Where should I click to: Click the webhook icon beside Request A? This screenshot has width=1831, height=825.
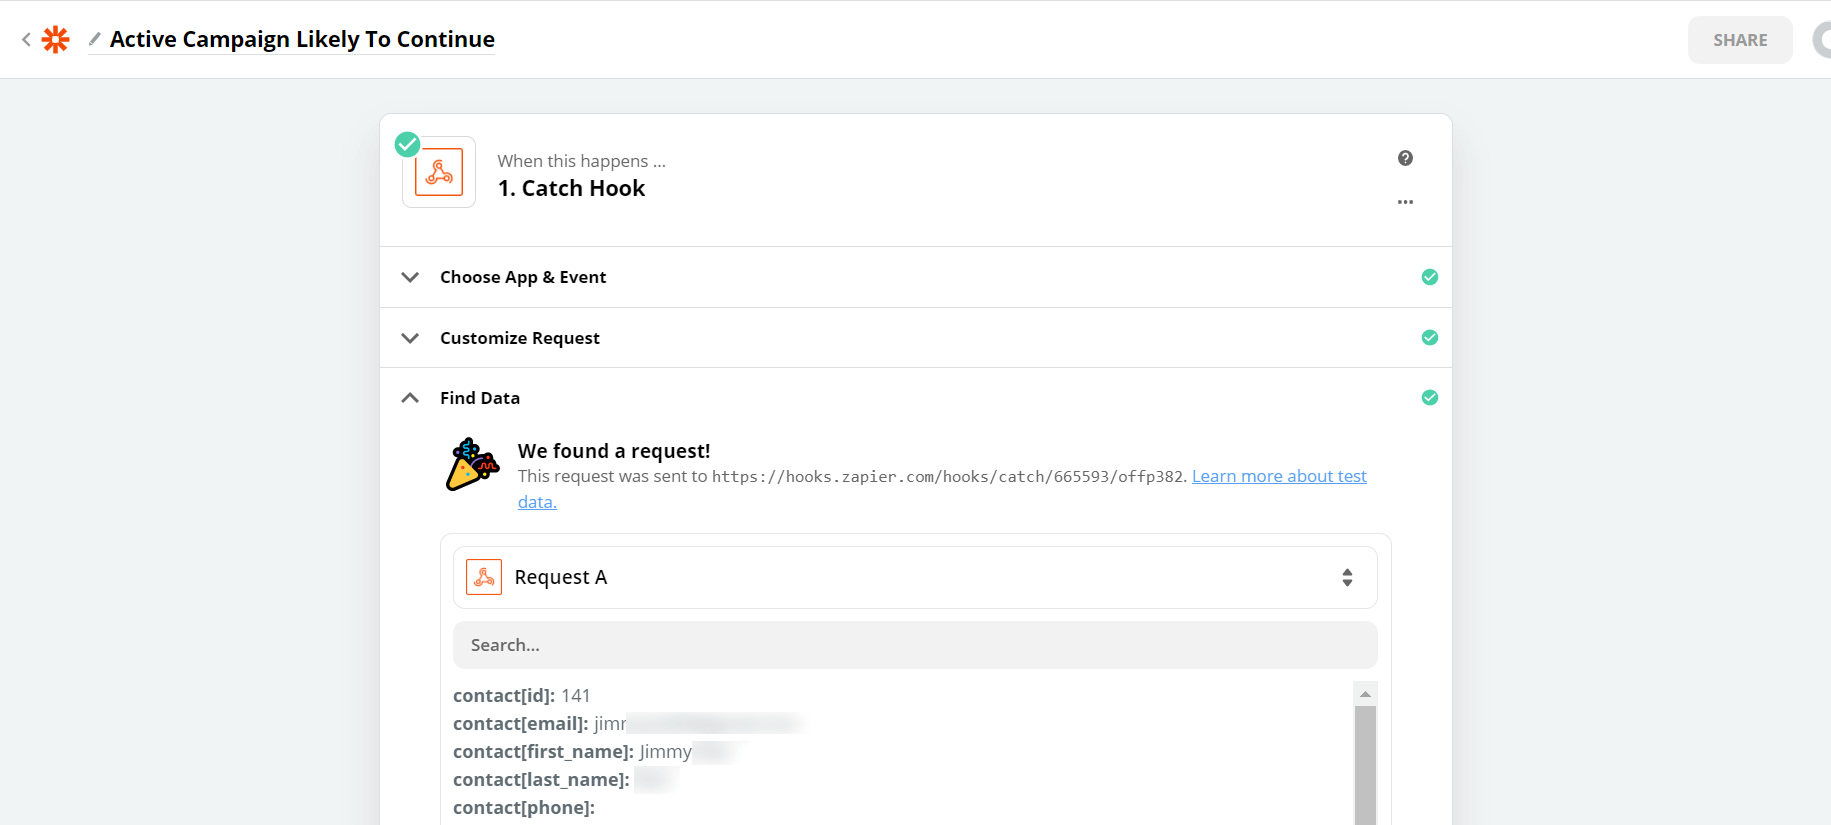[484, 577]
